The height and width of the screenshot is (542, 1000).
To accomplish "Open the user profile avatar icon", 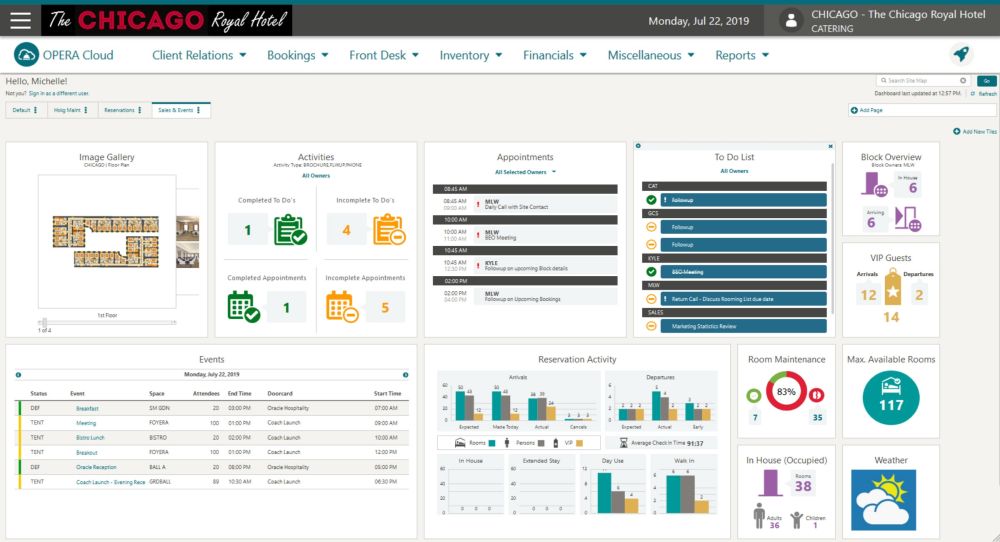I will tap(791, 20).
